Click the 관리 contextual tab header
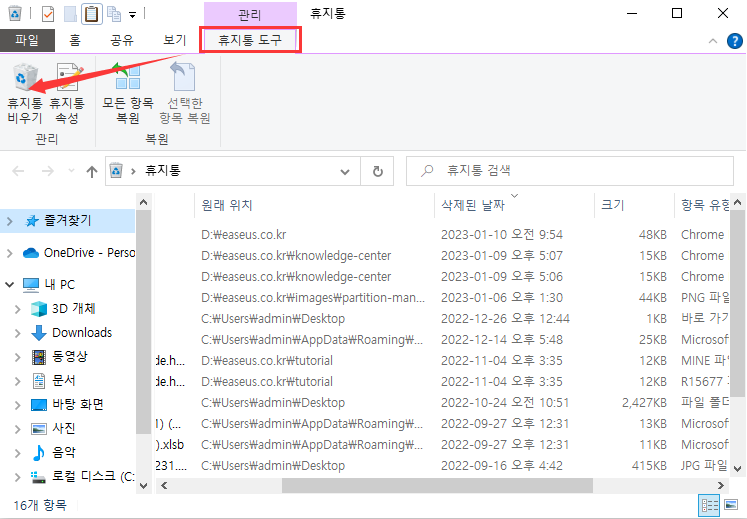The width and height of the screenshot is (747, 519). pyautogui.click(x=250, y=15)
